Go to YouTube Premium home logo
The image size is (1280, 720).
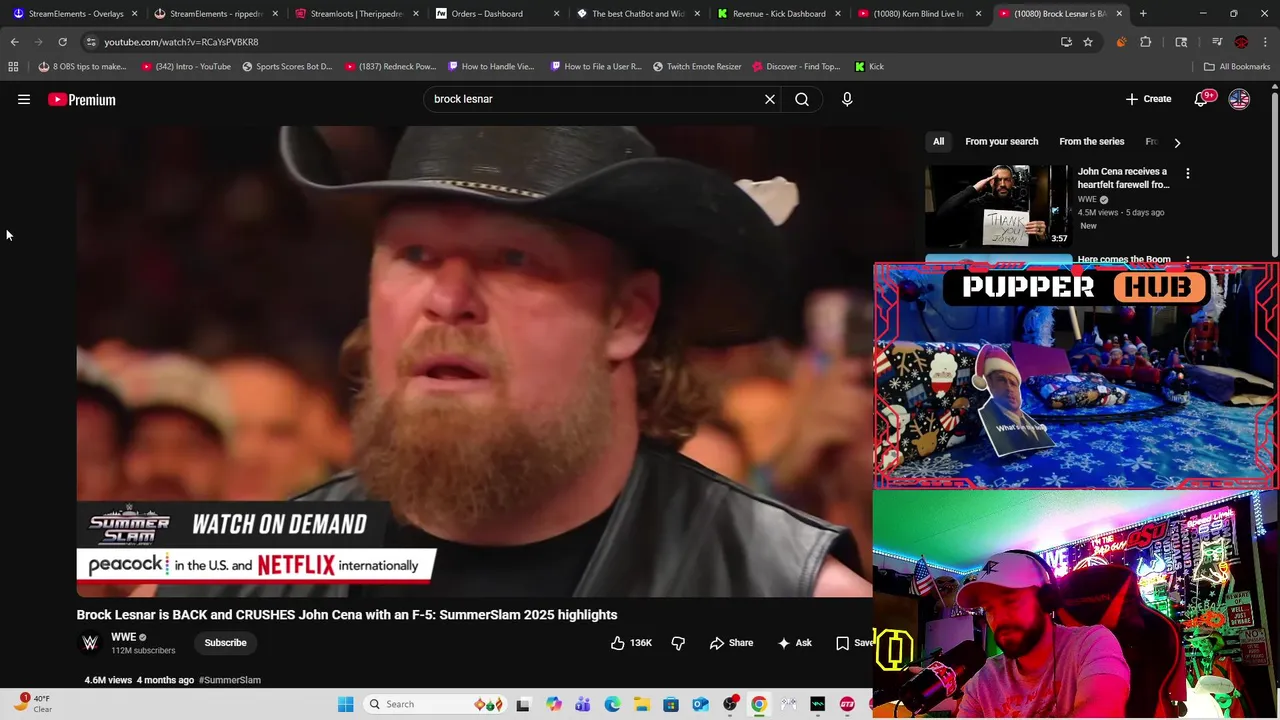pyautogui.click(x=82, y=99)
